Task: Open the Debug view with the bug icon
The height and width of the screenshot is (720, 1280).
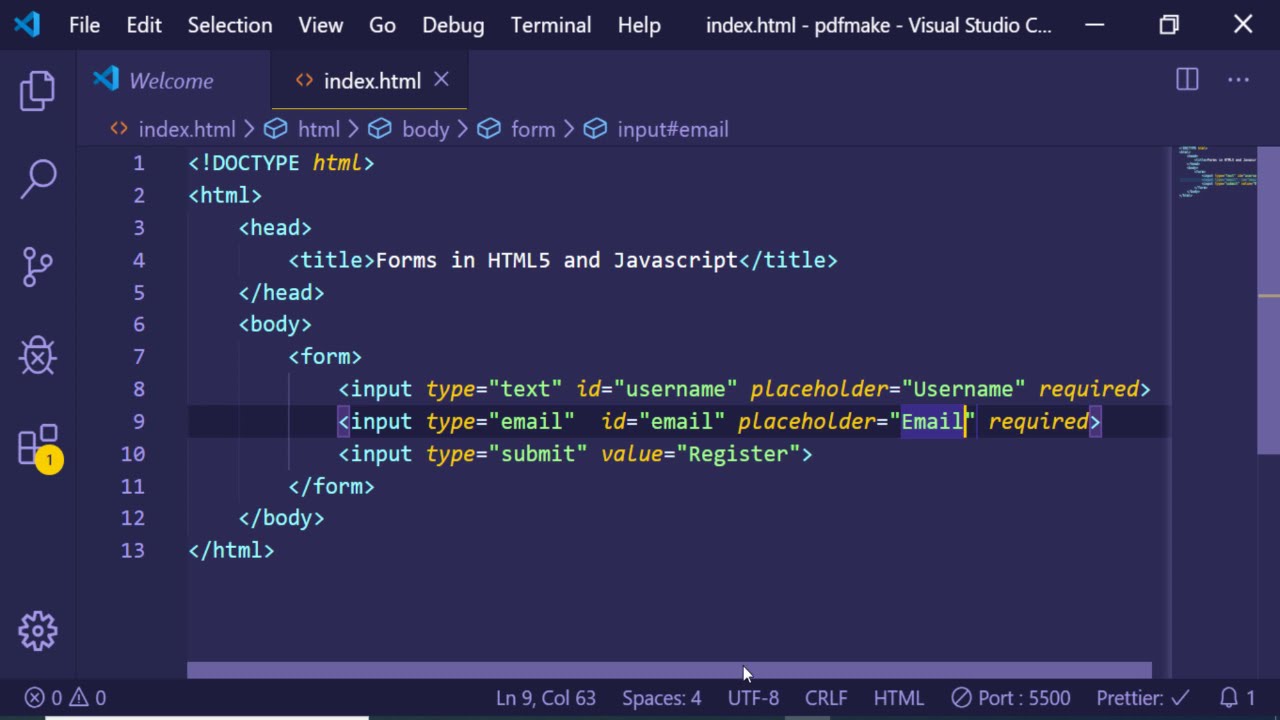Action: pos(38,355)
